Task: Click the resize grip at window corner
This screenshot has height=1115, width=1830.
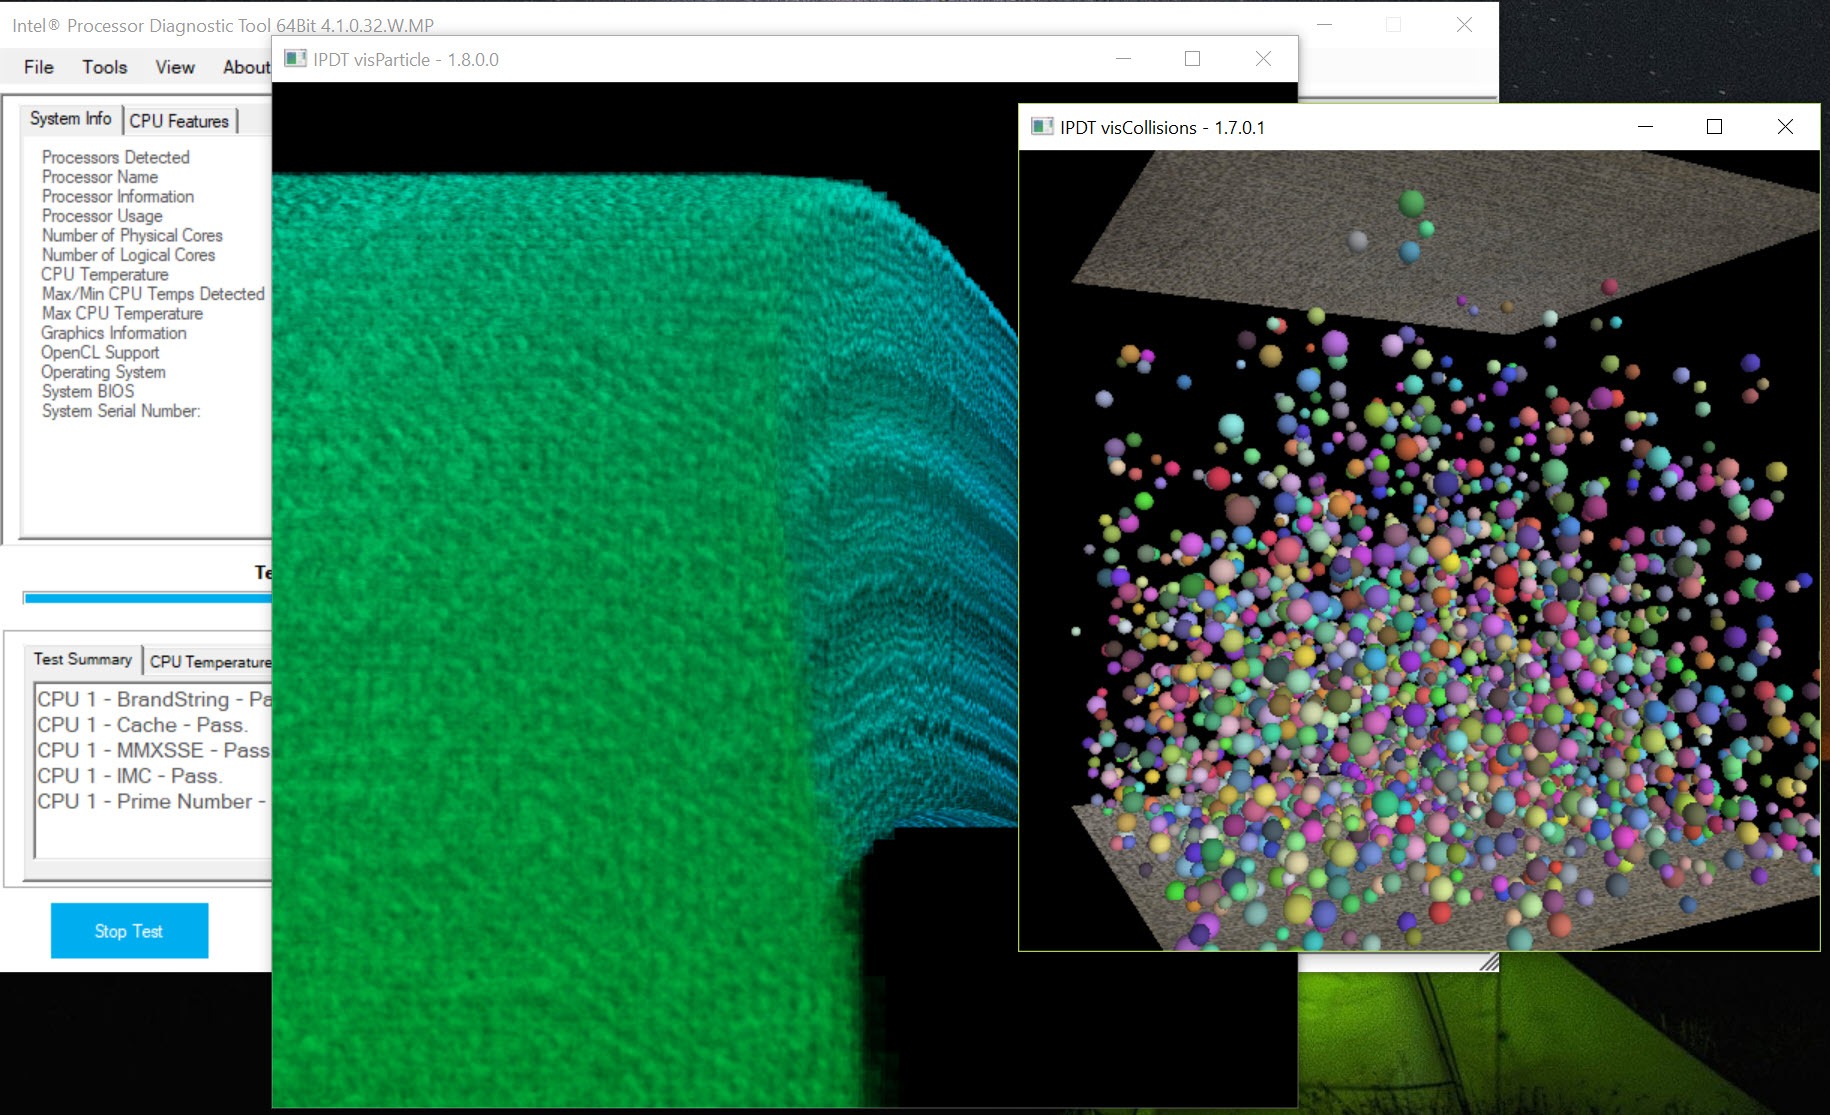Action: point(1489,962)
